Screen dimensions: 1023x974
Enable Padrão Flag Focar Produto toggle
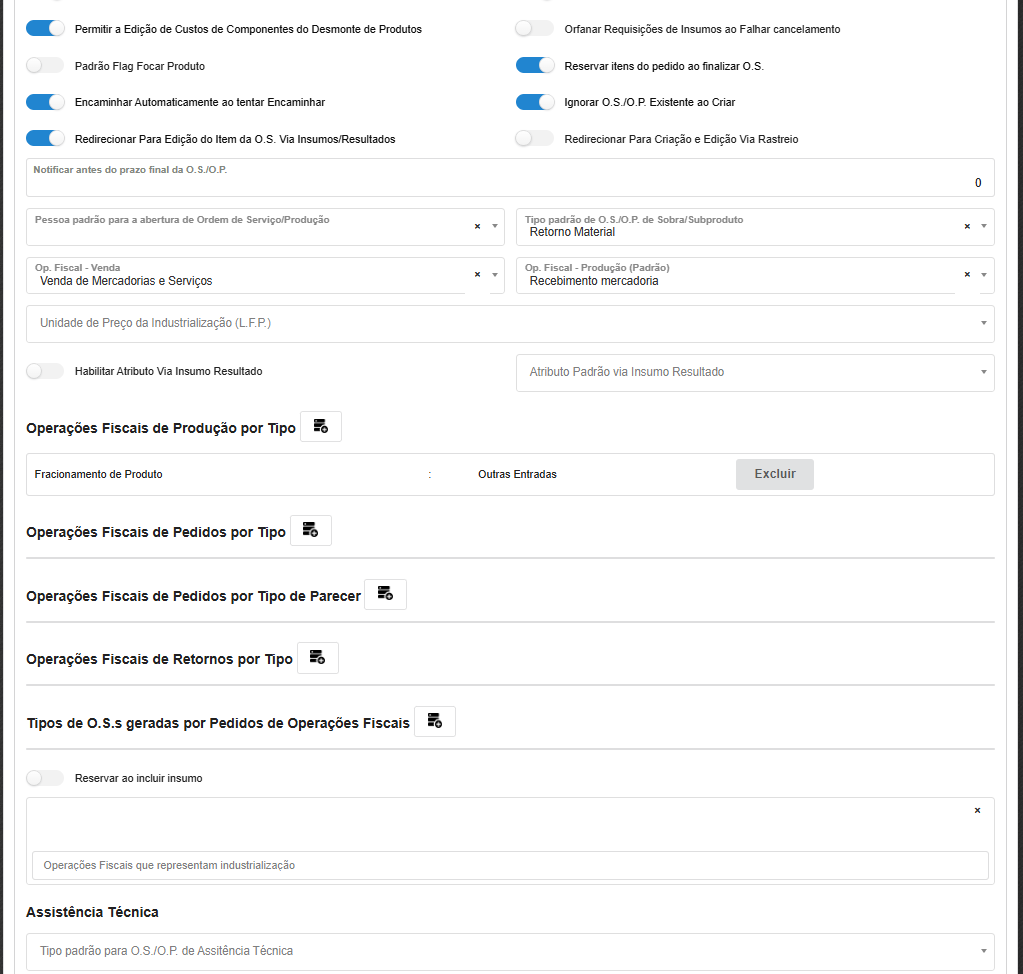[45, 66]
